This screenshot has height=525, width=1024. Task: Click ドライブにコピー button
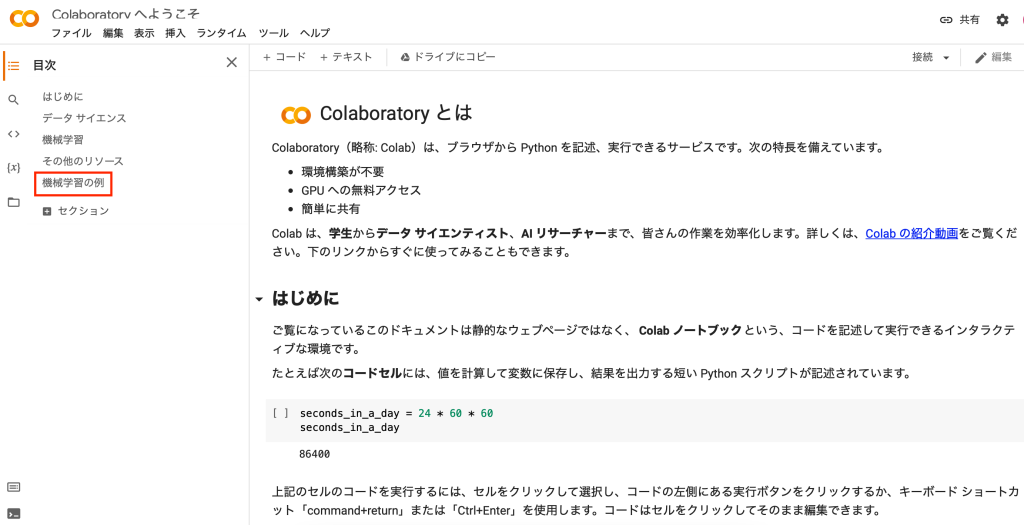[448, 58]
